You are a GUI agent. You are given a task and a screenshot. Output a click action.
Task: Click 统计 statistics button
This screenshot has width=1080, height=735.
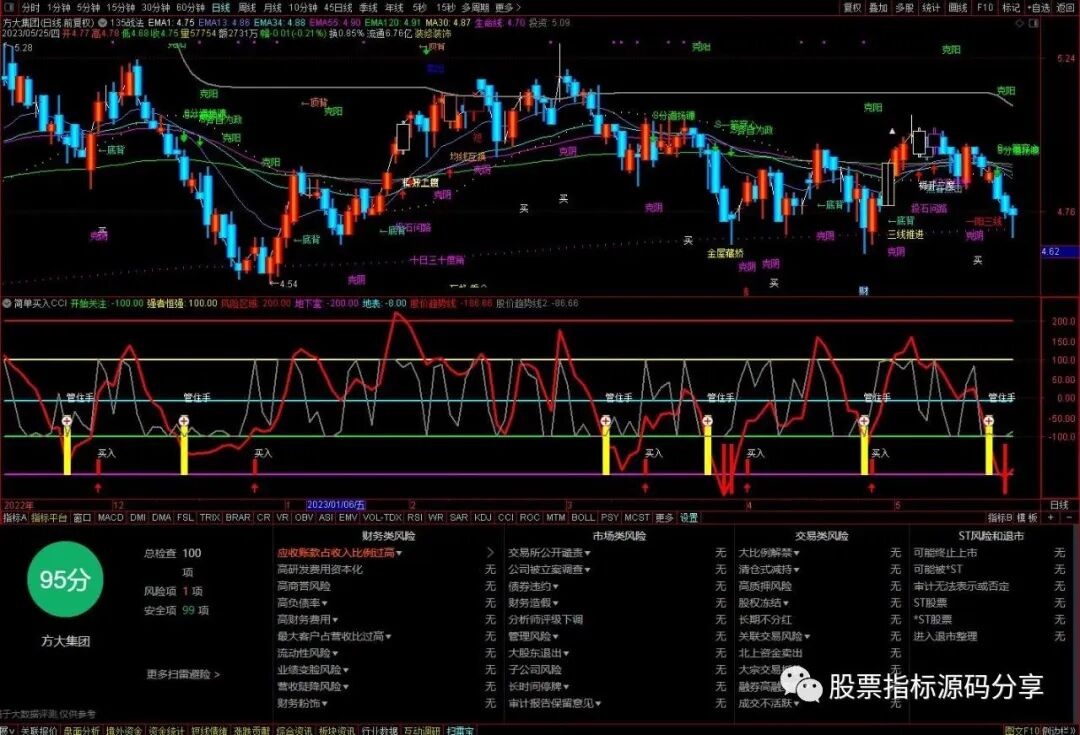(x=931, y=8)
